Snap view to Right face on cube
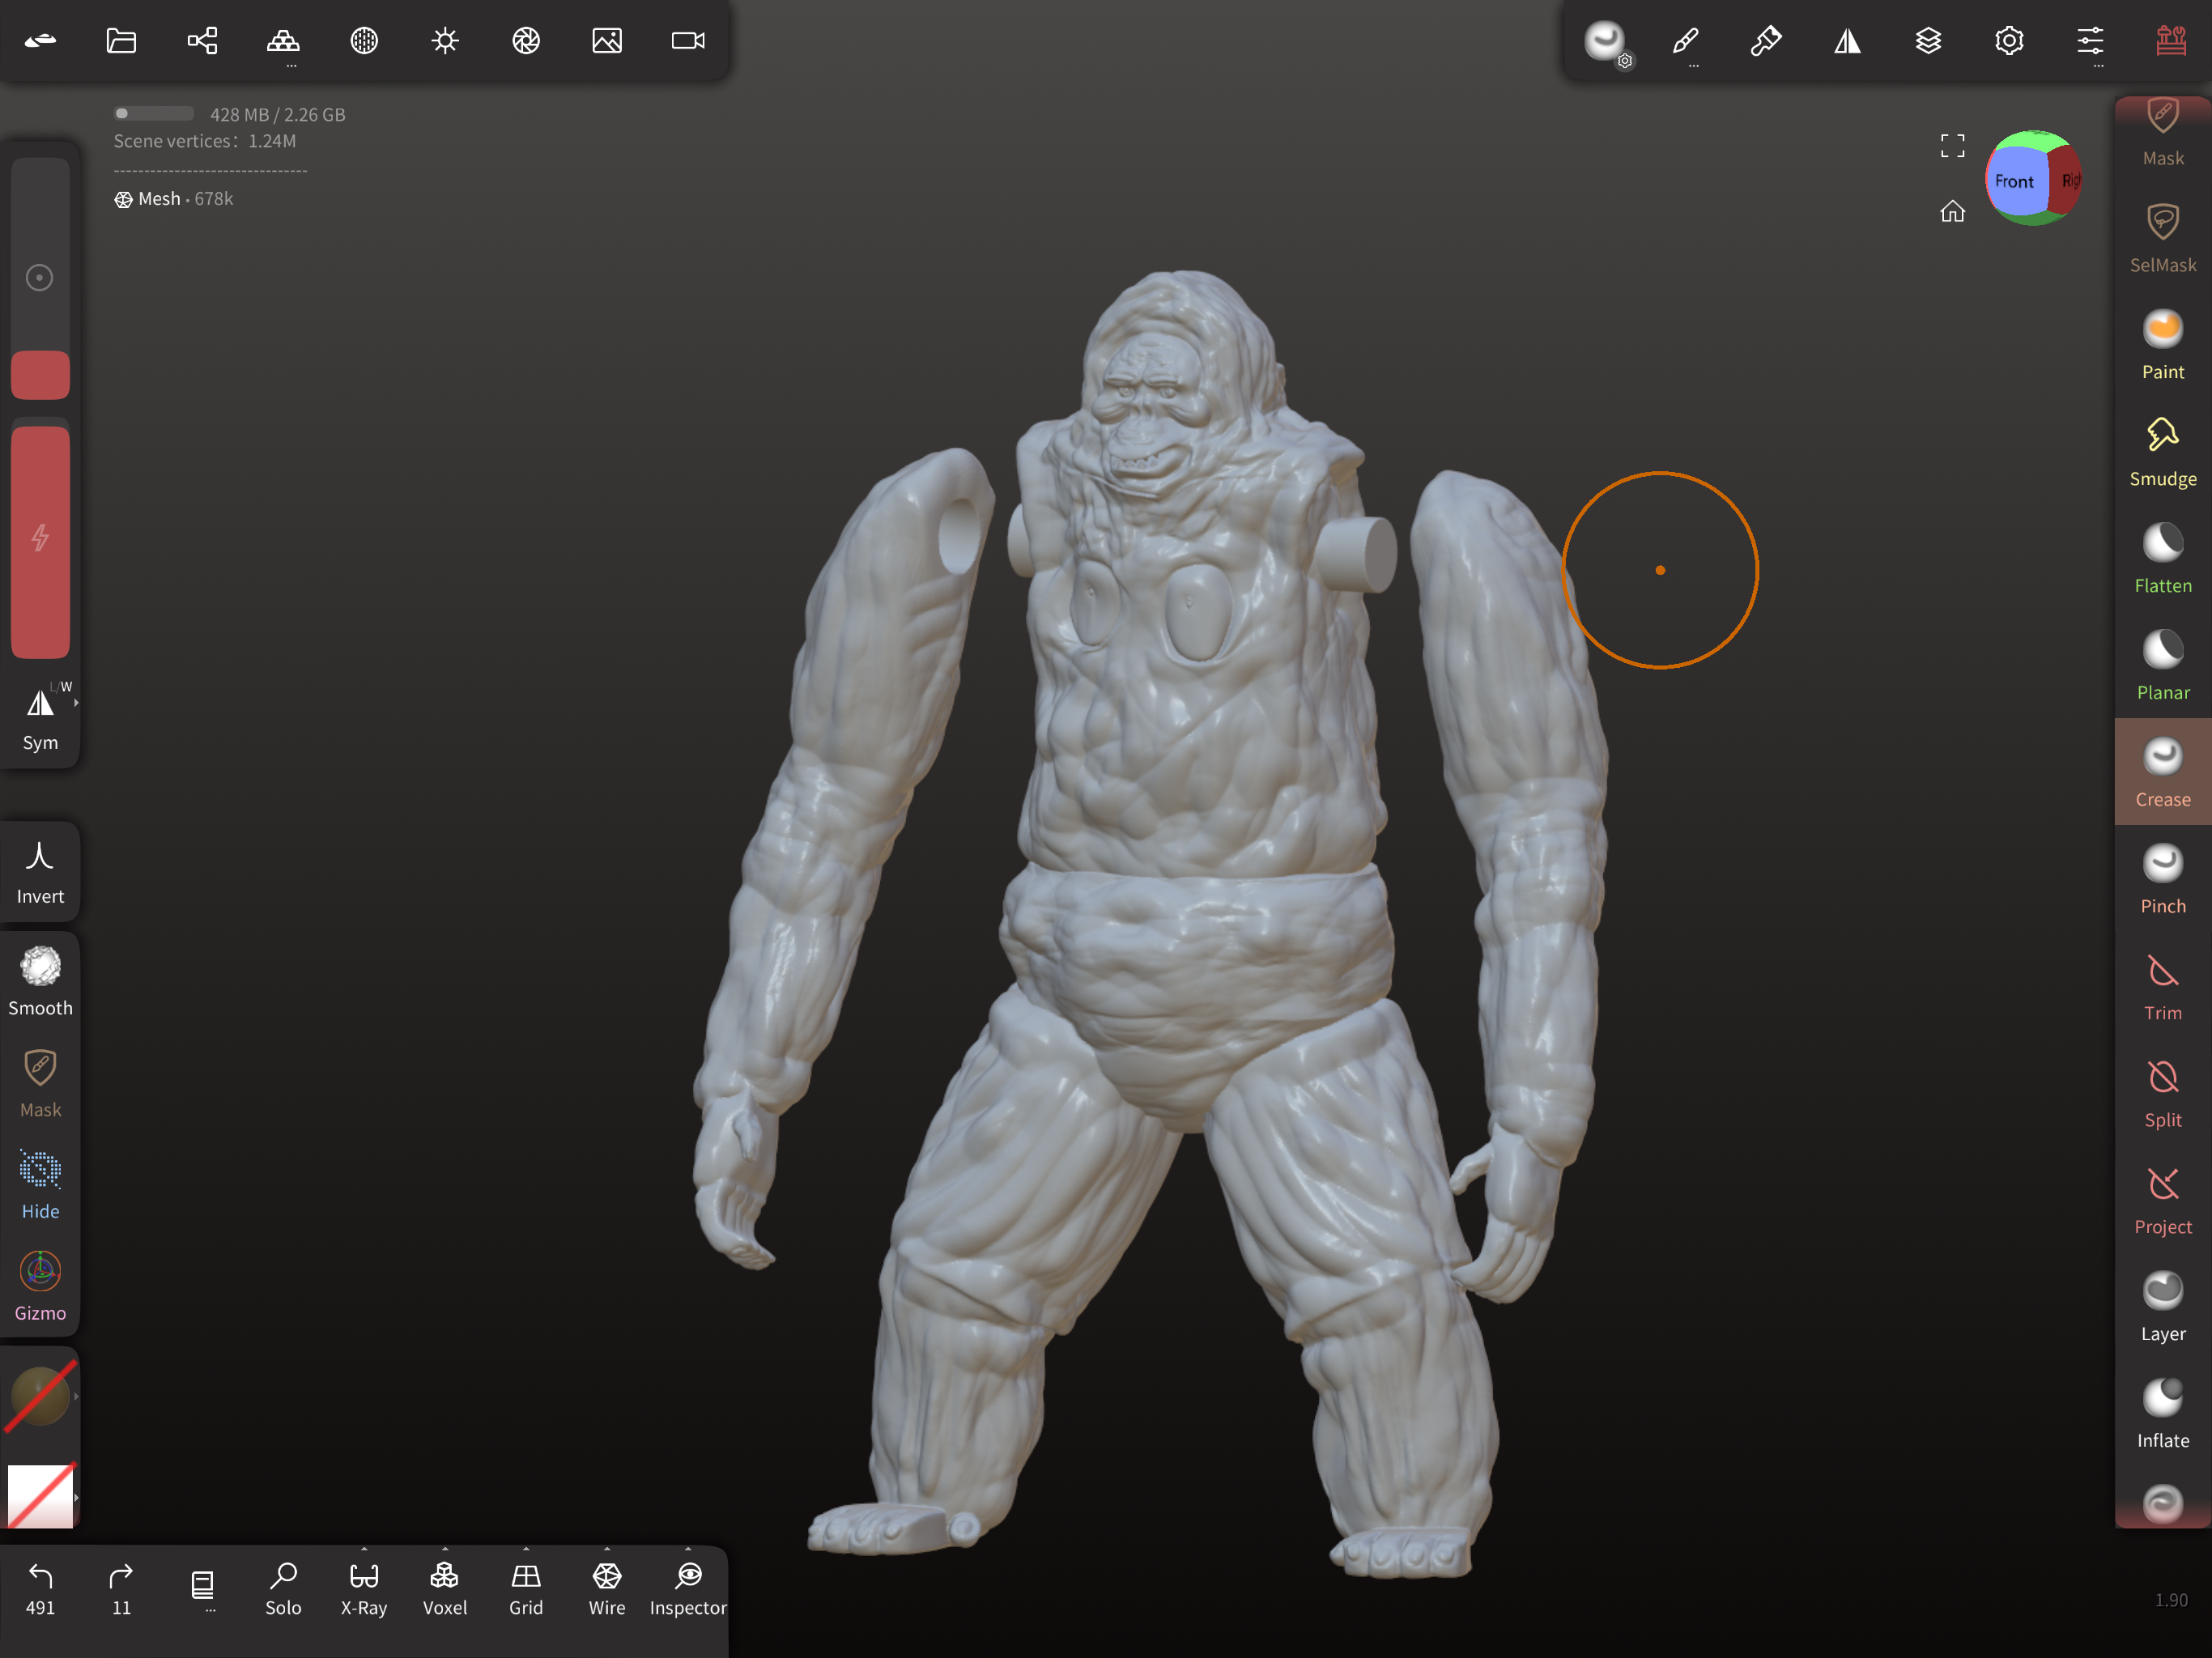Image resolution: width=2212 pixels, height=1658 pixels. pyautogui.click(x=2068, y=180)
